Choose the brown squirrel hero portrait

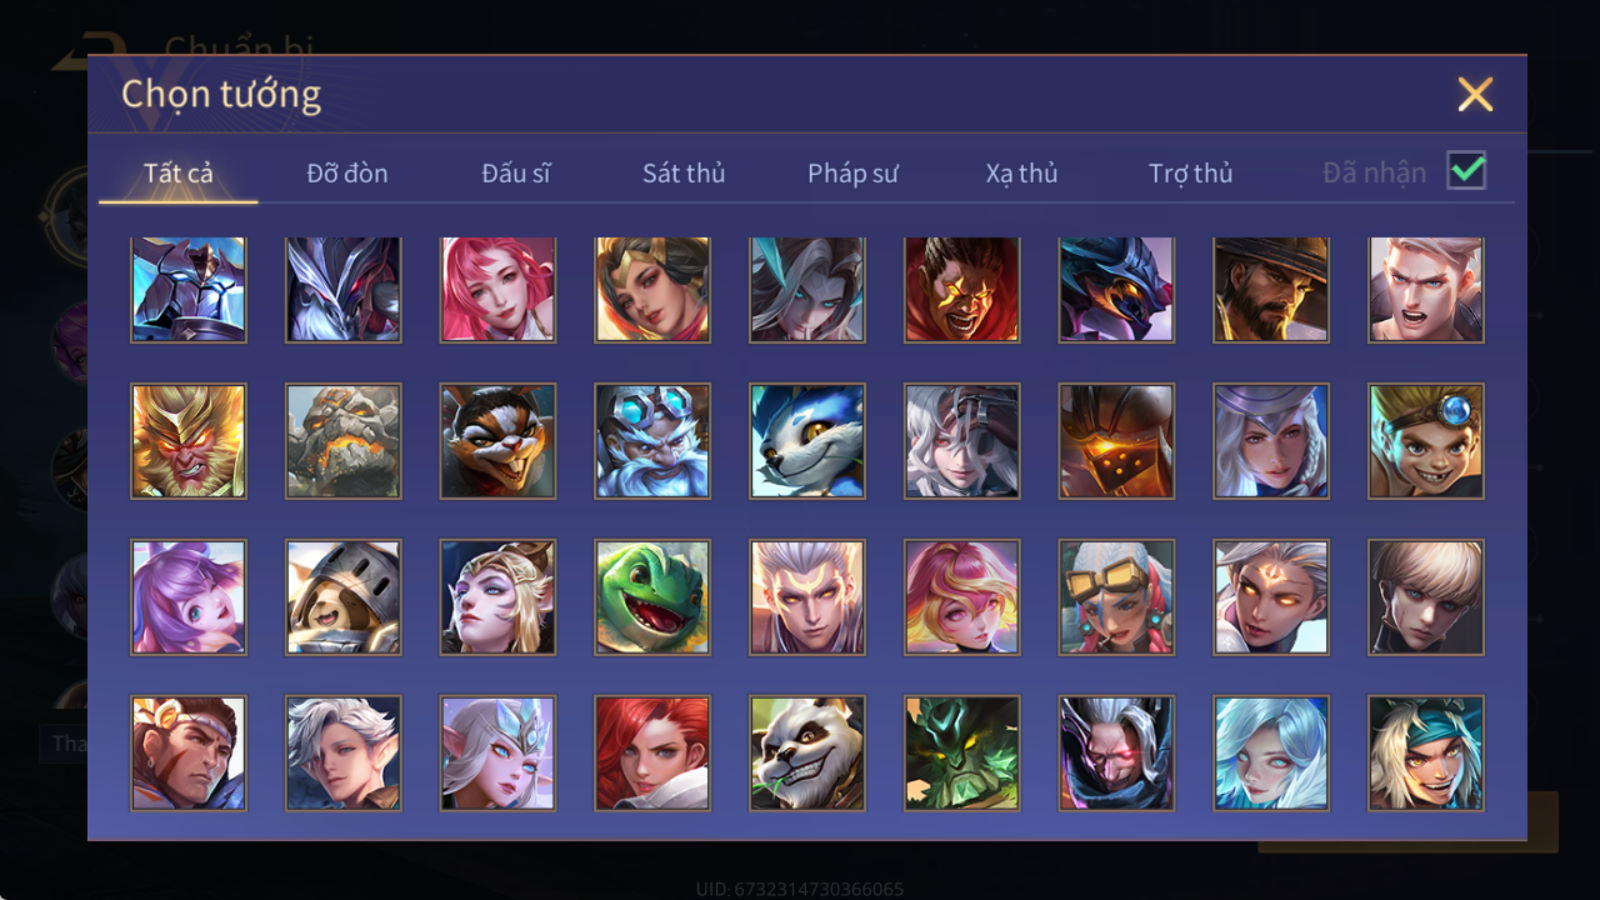(498, 441)
